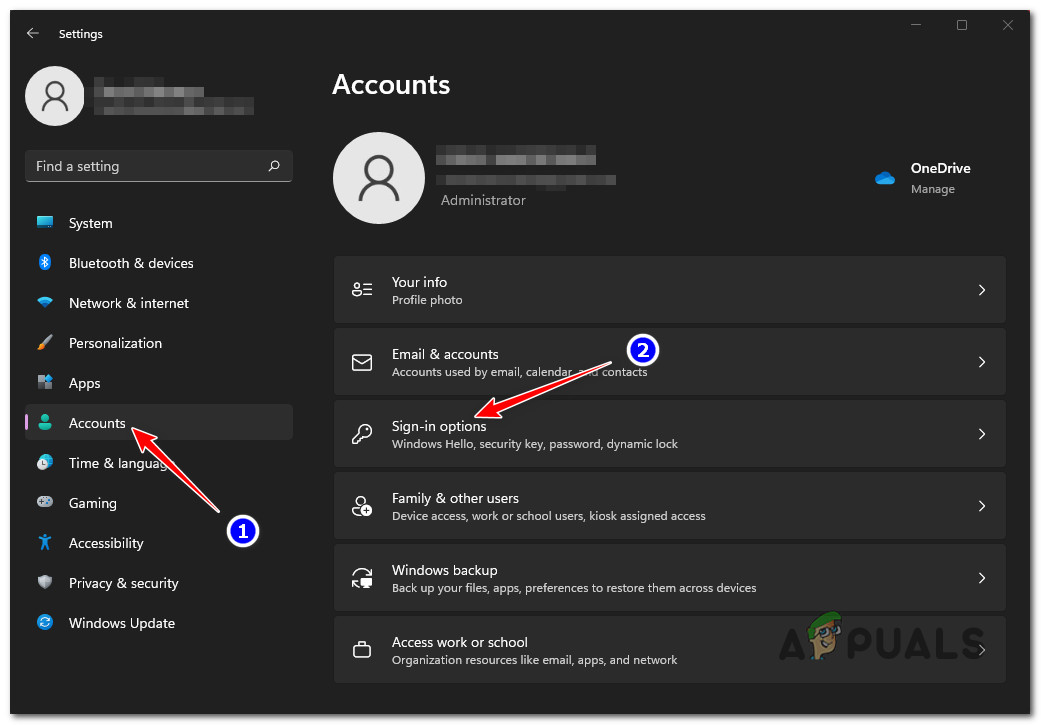
Task: Click the search magnifier icon
Action: [274, 166]
